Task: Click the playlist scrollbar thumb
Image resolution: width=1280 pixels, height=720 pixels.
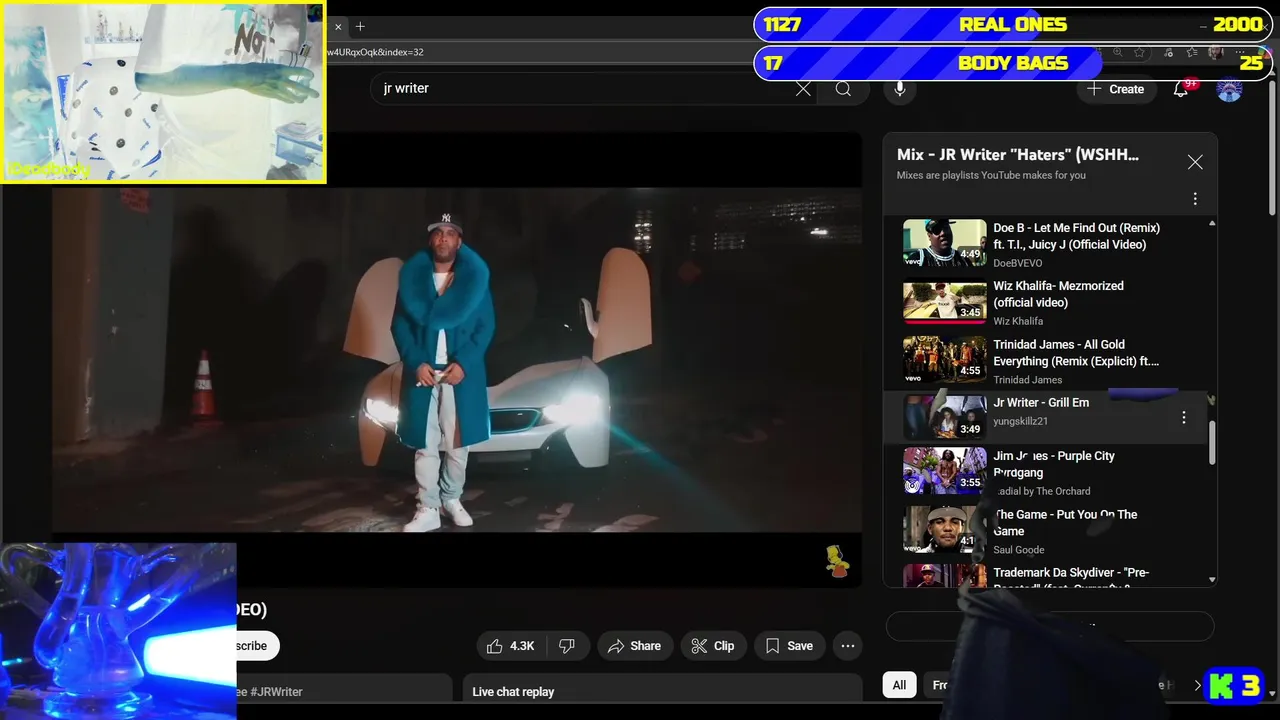Action: (1212, 442)
